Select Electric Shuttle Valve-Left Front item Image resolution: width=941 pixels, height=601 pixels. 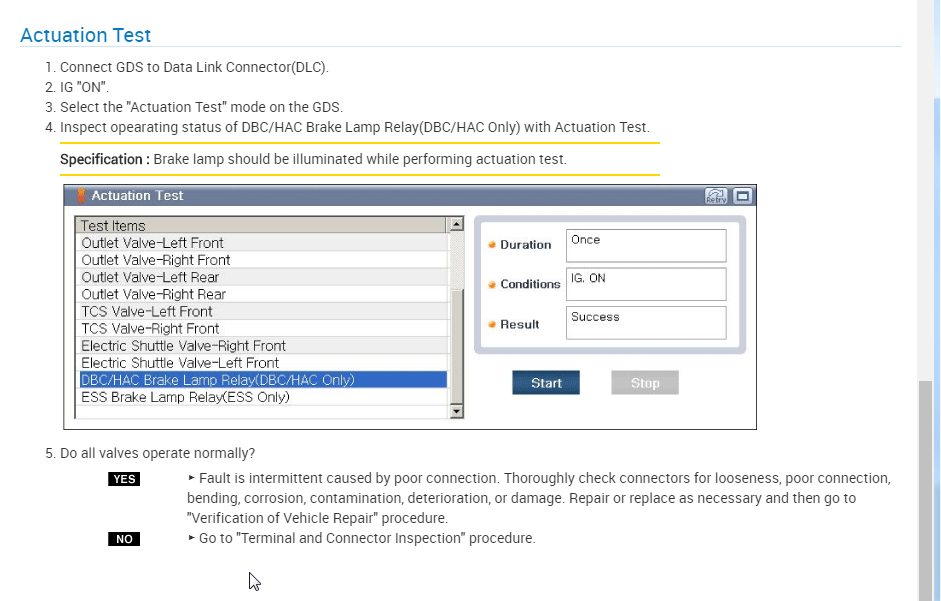coord(263,363)
